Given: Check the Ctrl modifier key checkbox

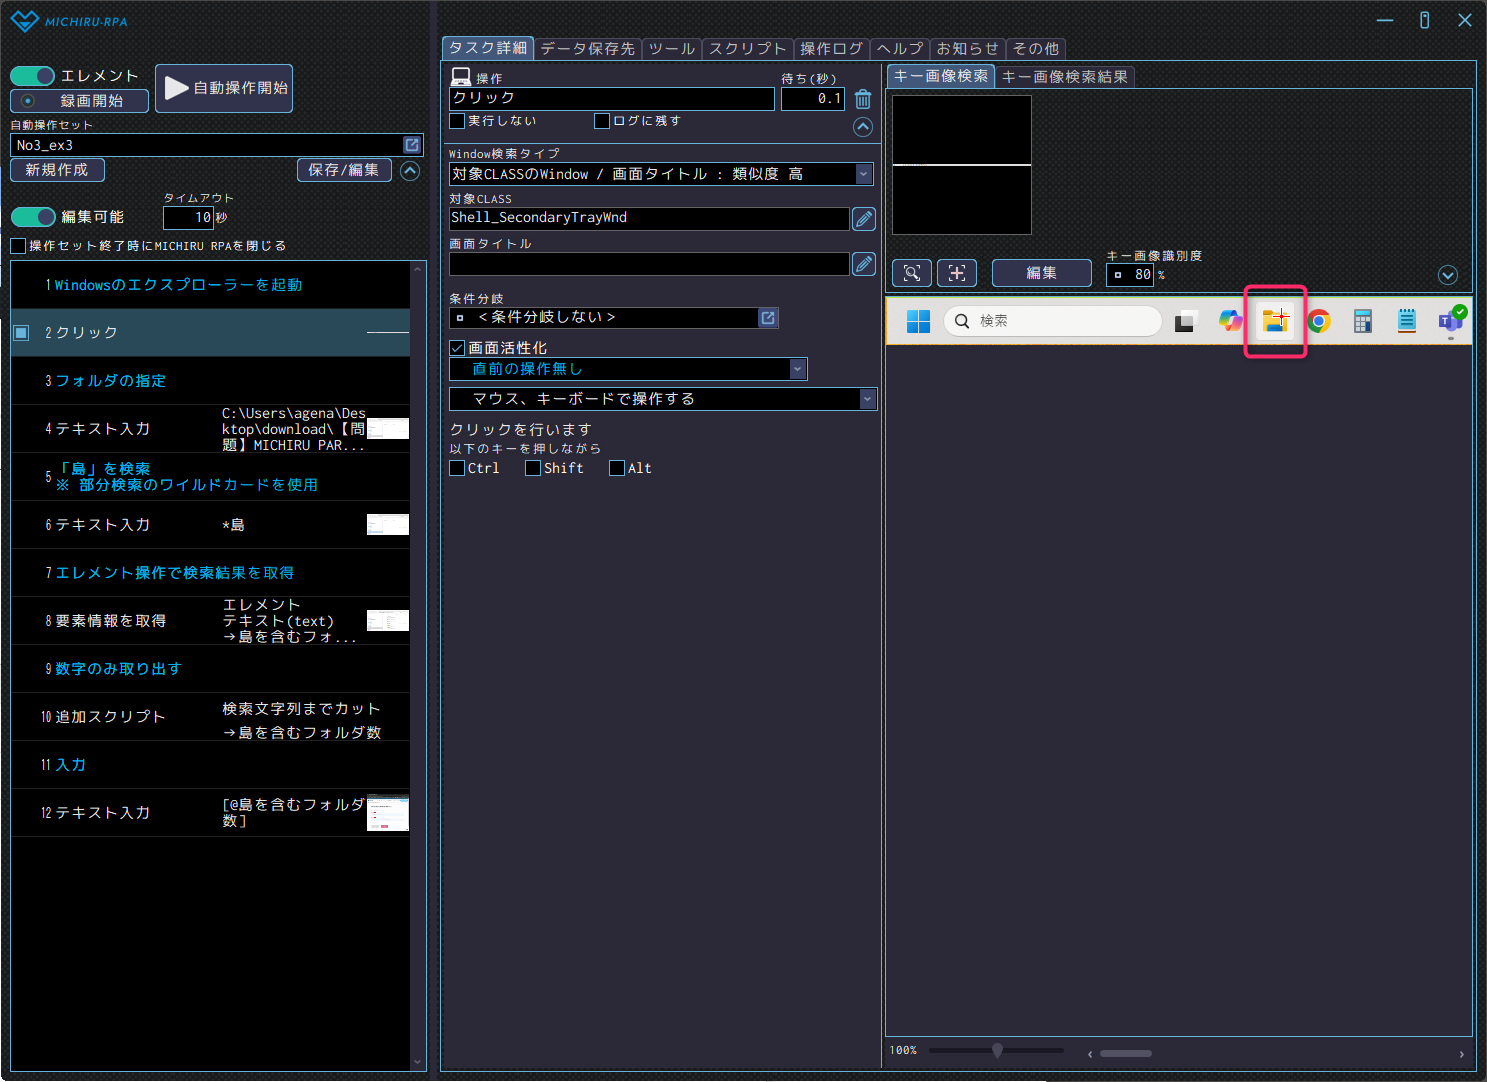Looking at the screenshot, I should [x=458, y=468].
